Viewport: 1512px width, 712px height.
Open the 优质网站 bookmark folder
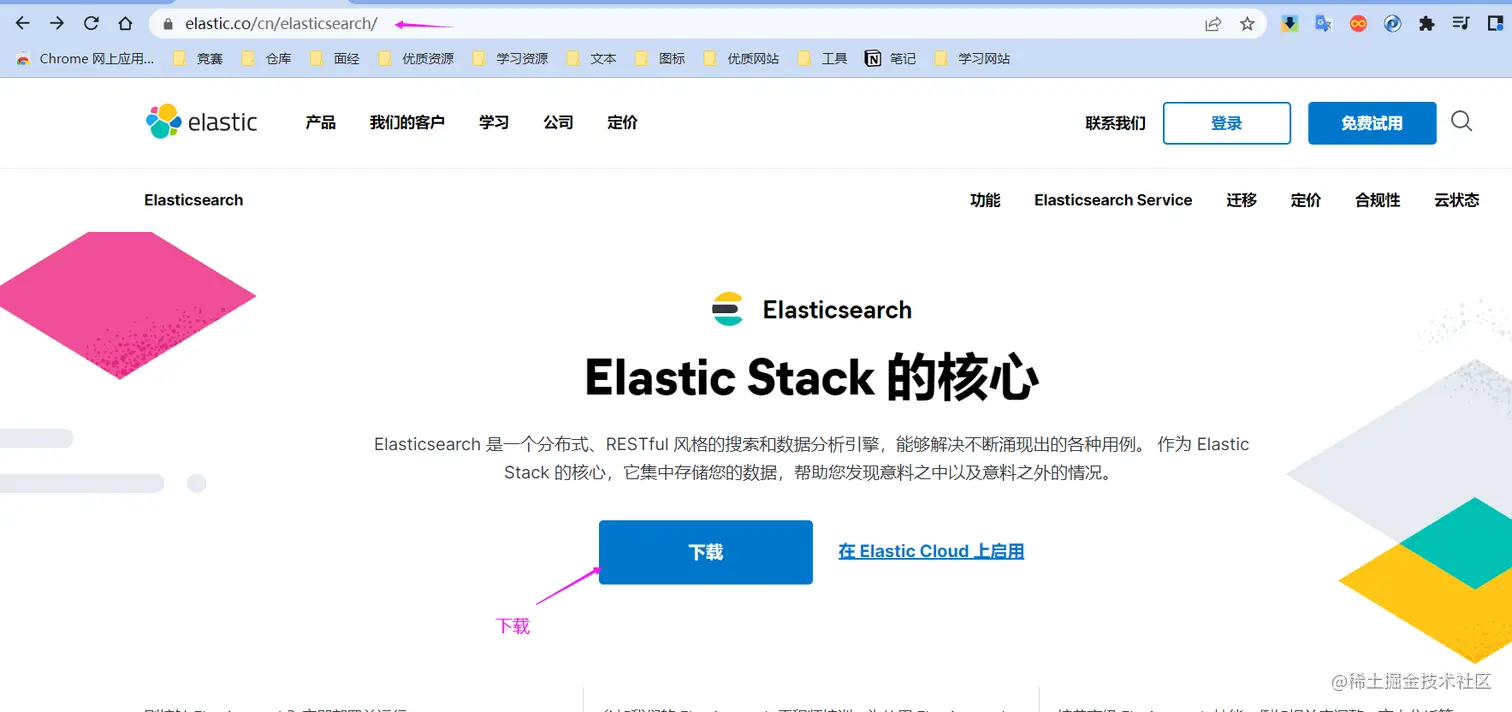click(741, 59)
